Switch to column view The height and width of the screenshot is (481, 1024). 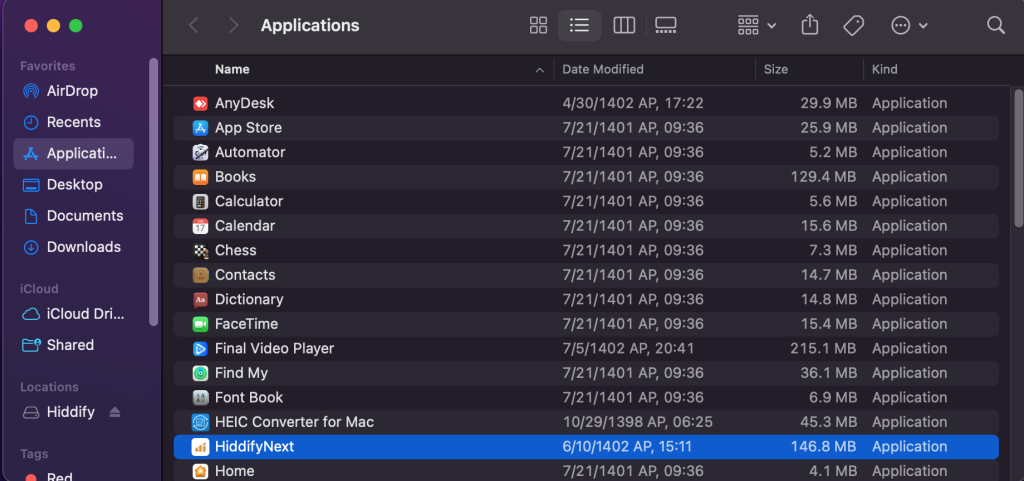click(x=624, y=25)
